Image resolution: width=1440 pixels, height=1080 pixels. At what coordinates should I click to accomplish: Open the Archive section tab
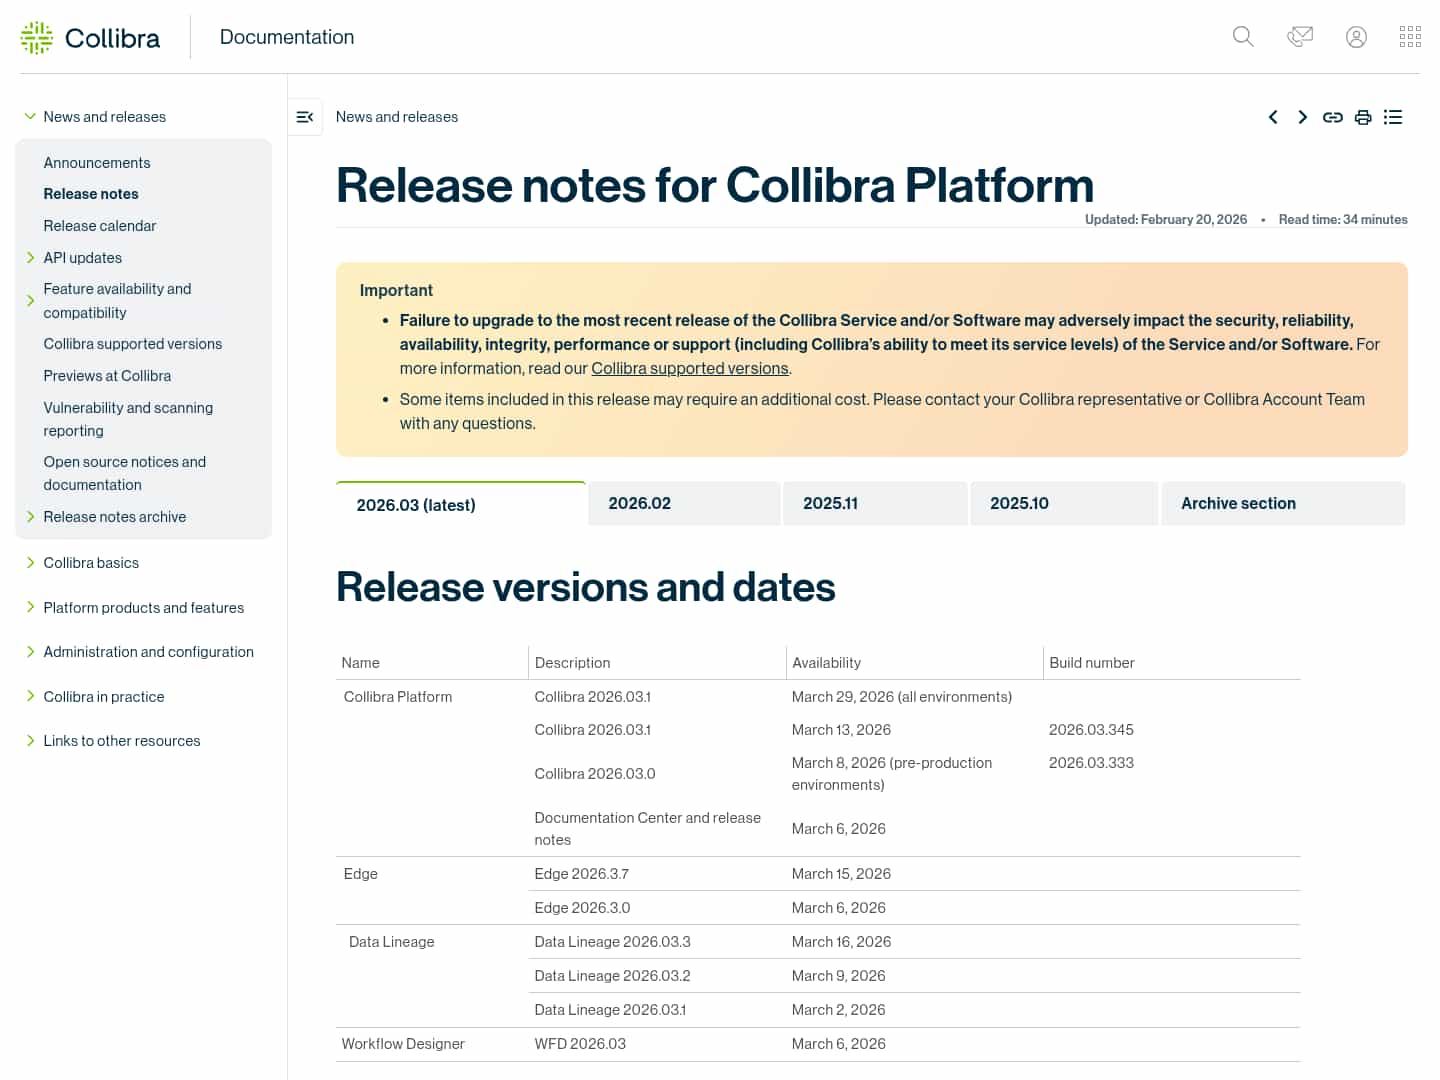coord(1238,504)
